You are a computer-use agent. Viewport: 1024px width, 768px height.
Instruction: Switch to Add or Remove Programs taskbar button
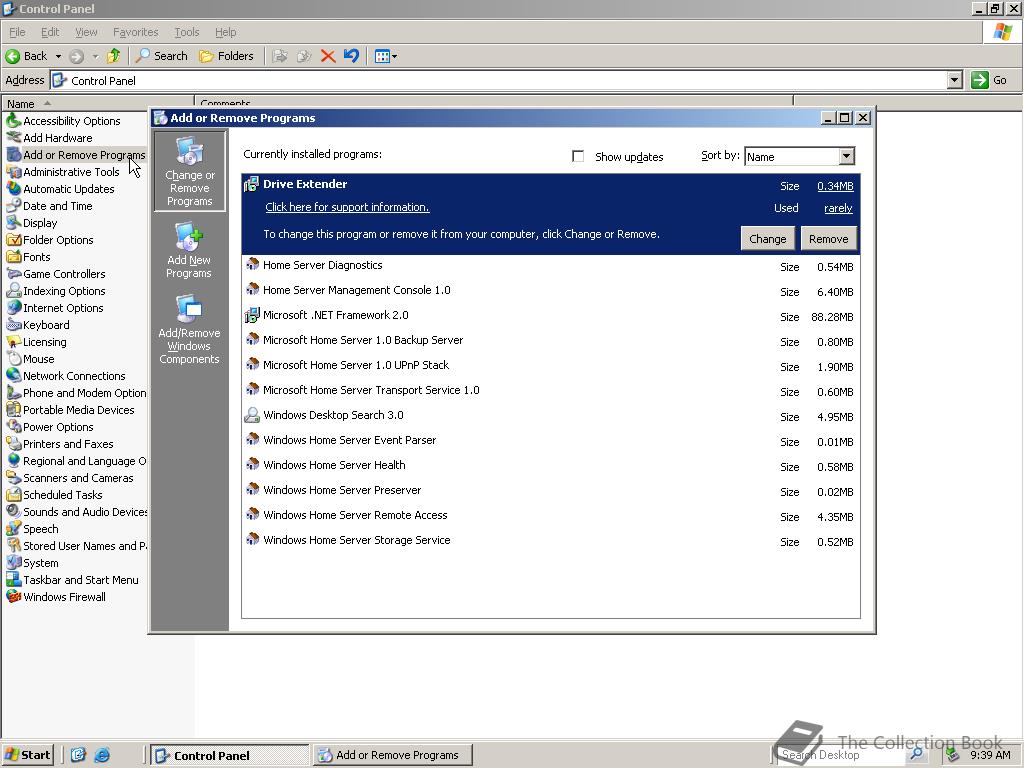coord(392,755)
